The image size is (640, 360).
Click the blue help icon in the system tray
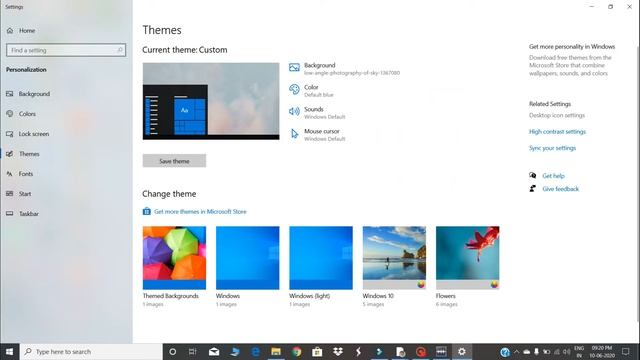pyautogui.click(x=505, y=352)
